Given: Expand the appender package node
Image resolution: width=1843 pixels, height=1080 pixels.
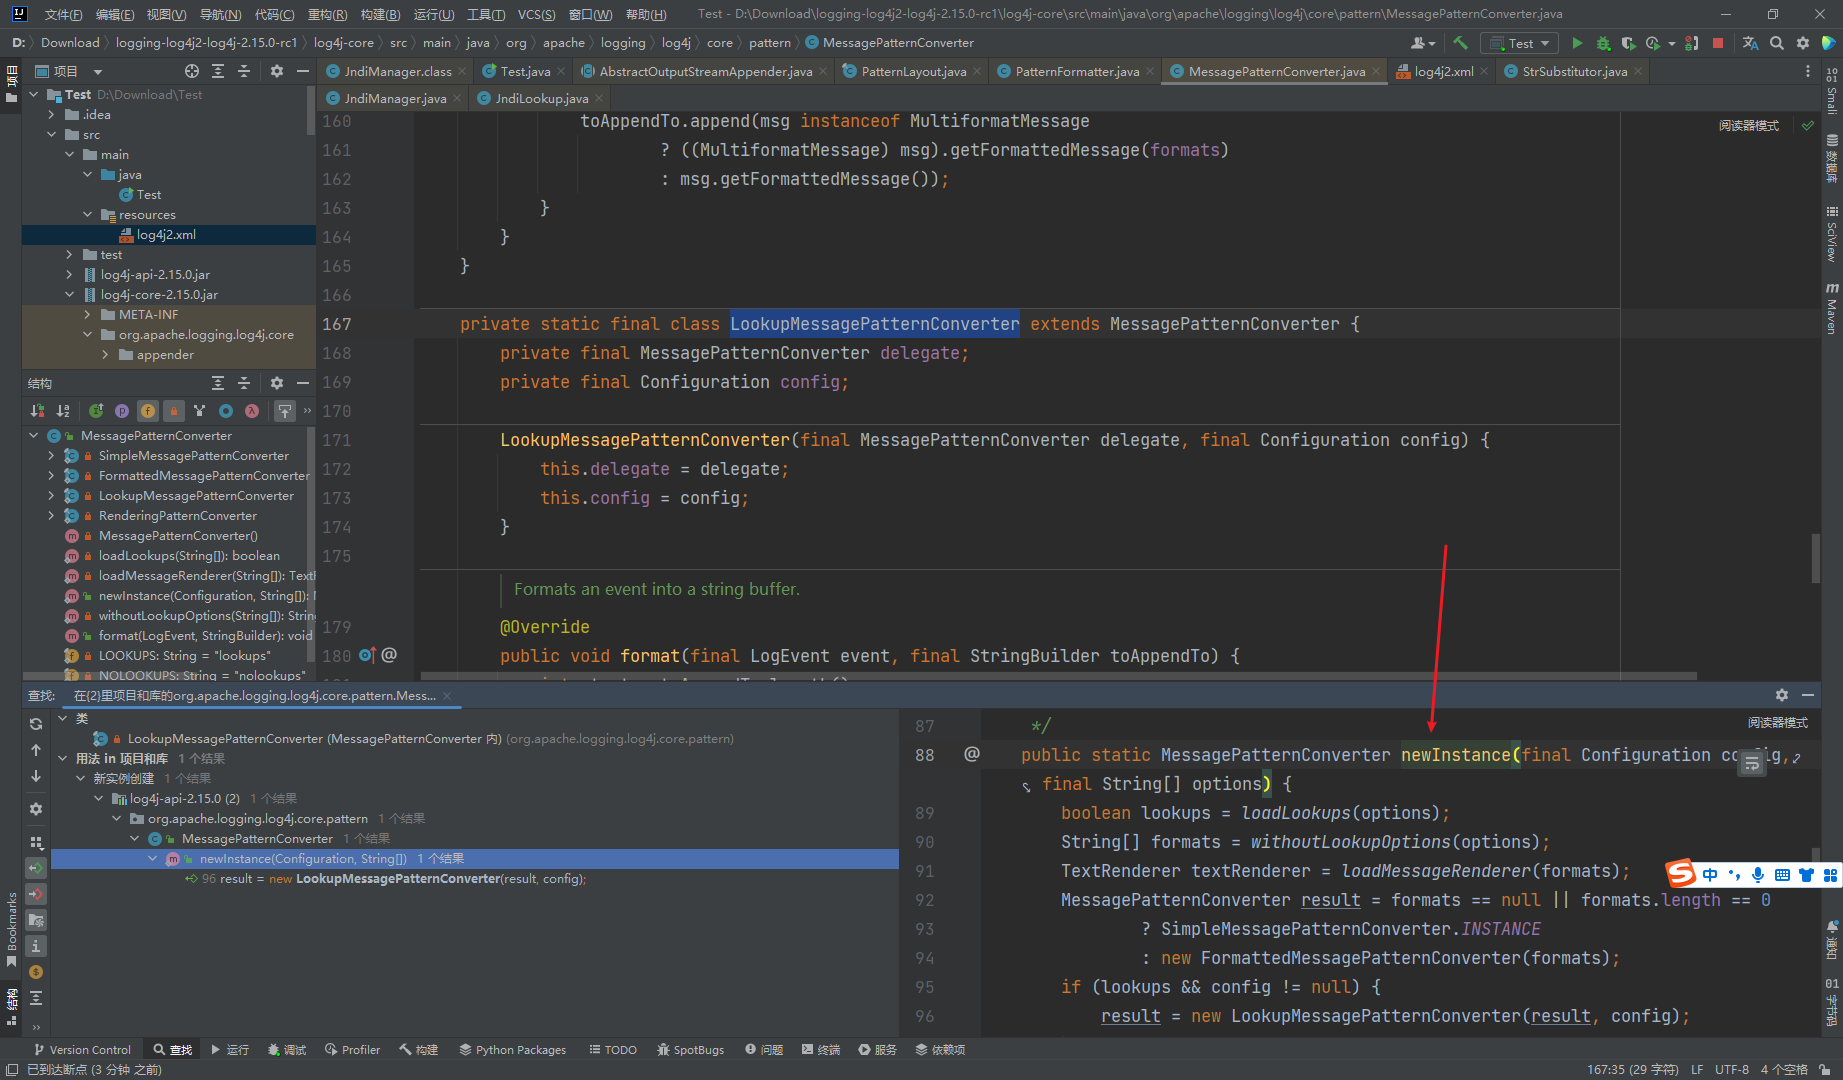Looking at the screenshot, I should click(106, 354).
